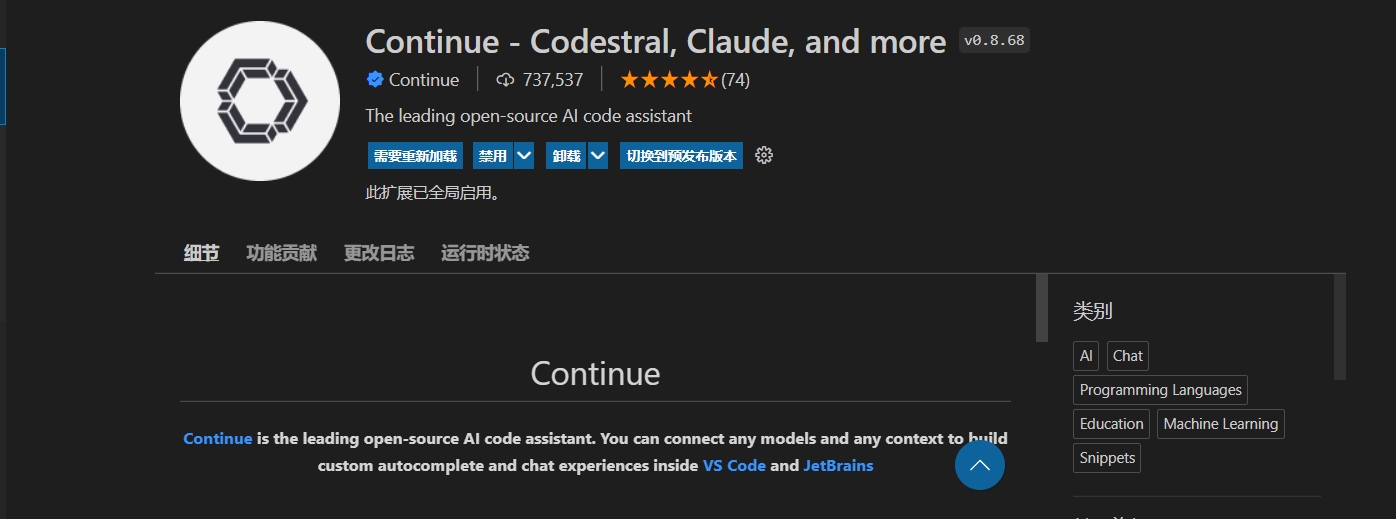This screenshot has width=1396, height=519.
Task: Select the 运行时状态 tab
Action: pyautogui.click(x=485, y=253)
